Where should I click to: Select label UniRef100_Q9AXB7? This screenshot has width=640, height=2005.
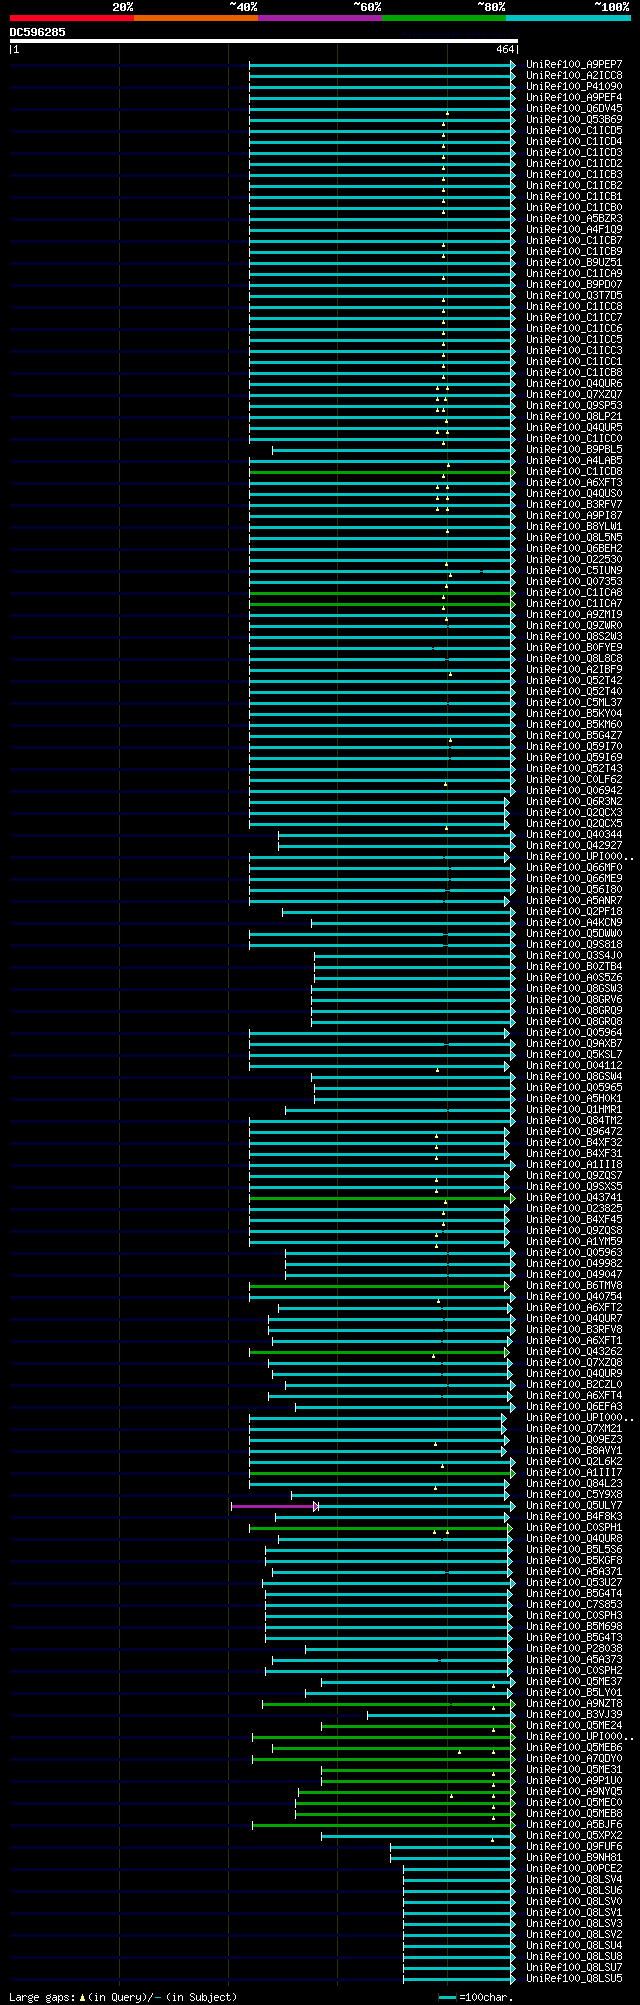pyautogui.click(x=574, y=1044)
